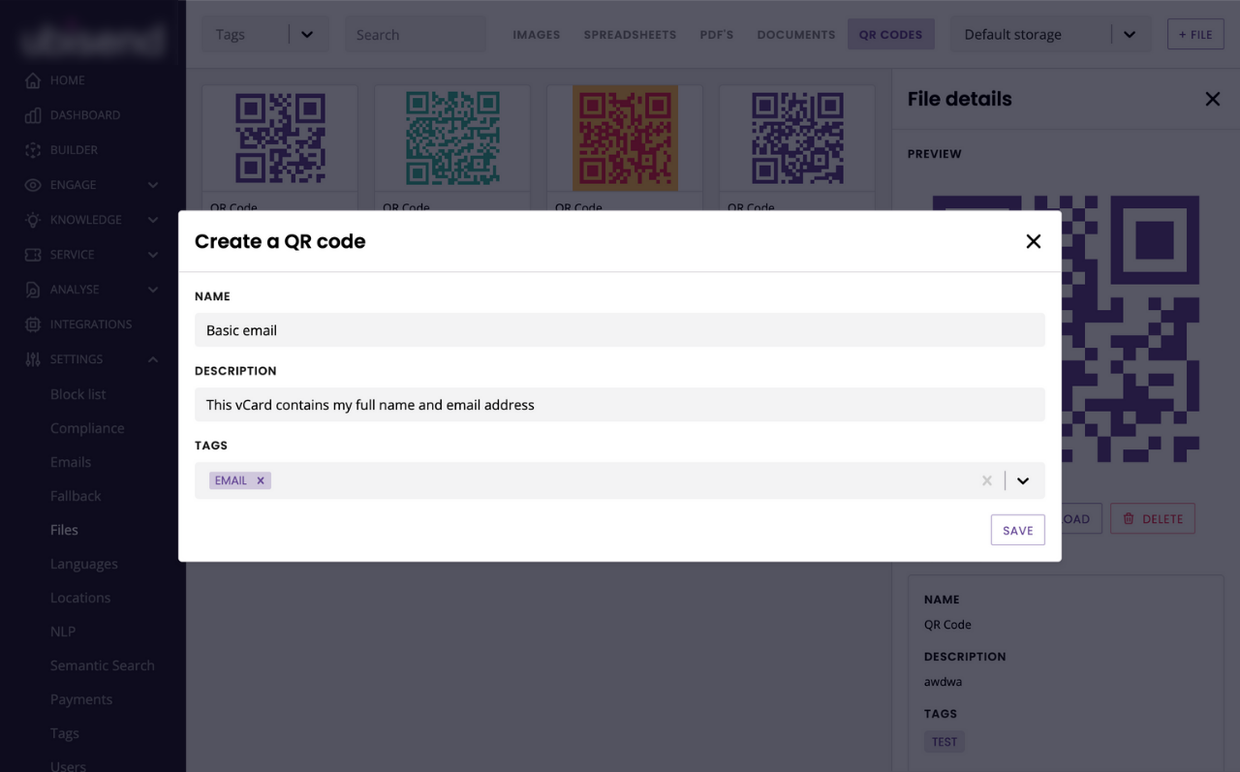Select the Settings sliders icon
Image resolution: width=1240 pixels, height=772 pixels.
pos(33,359)
